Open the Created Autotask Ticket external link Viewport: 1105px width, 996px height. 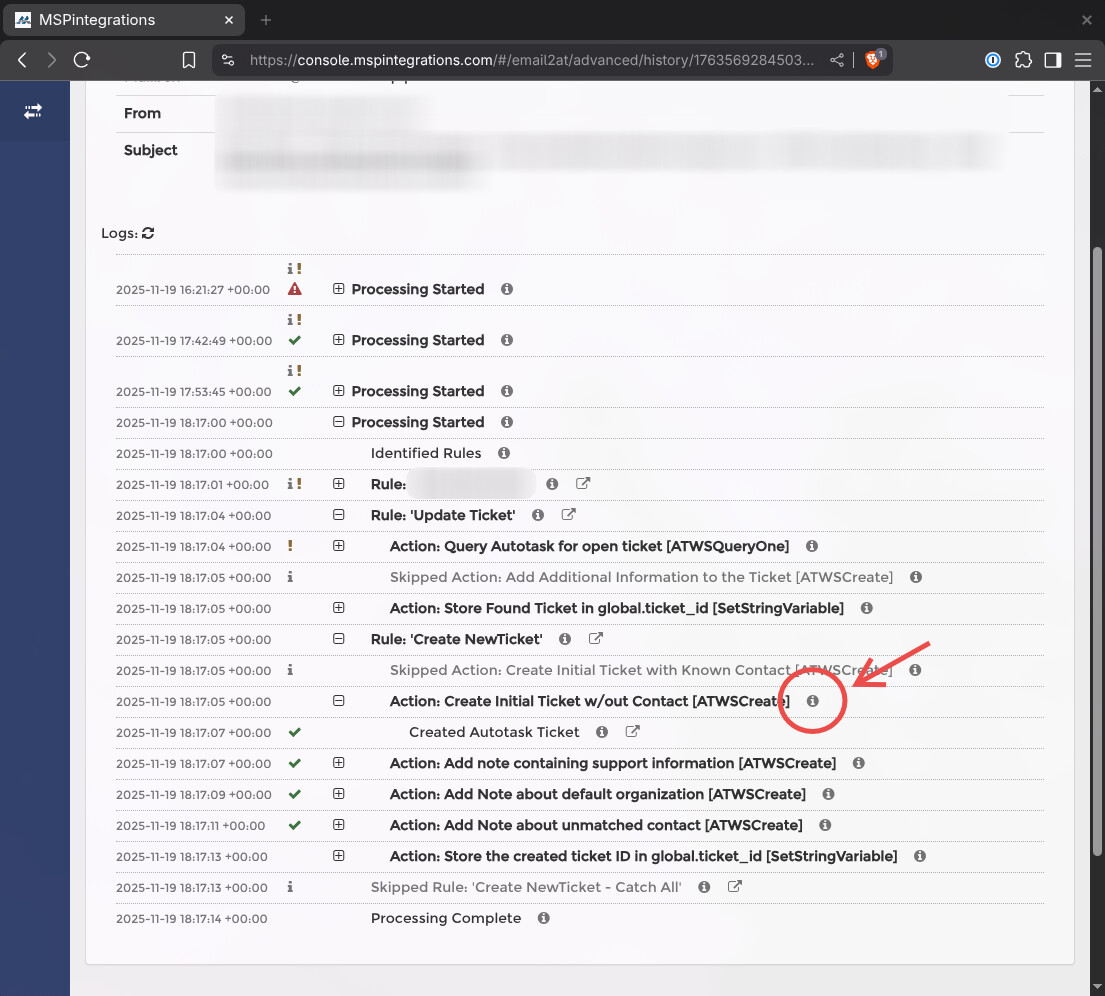click(632, 732)
